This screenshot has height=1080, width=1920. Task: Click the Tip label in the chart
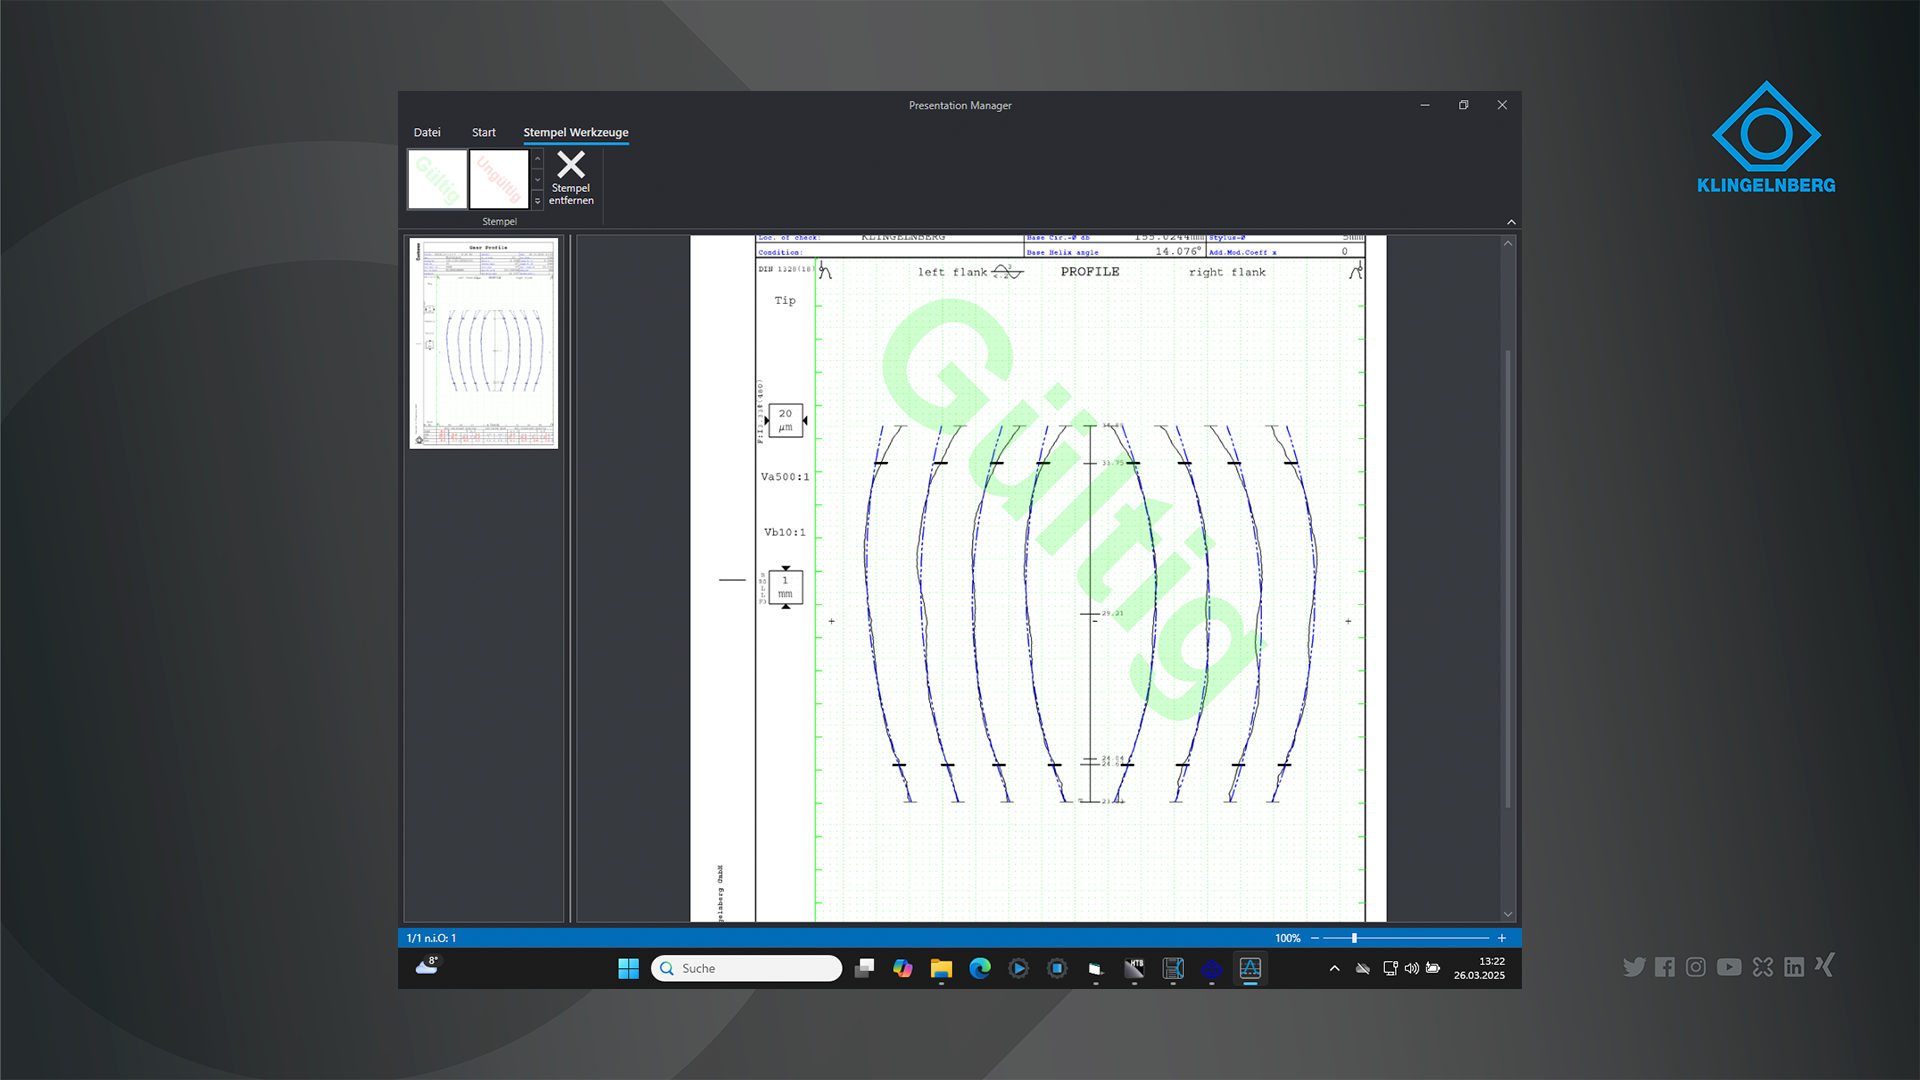pos(785,300)
